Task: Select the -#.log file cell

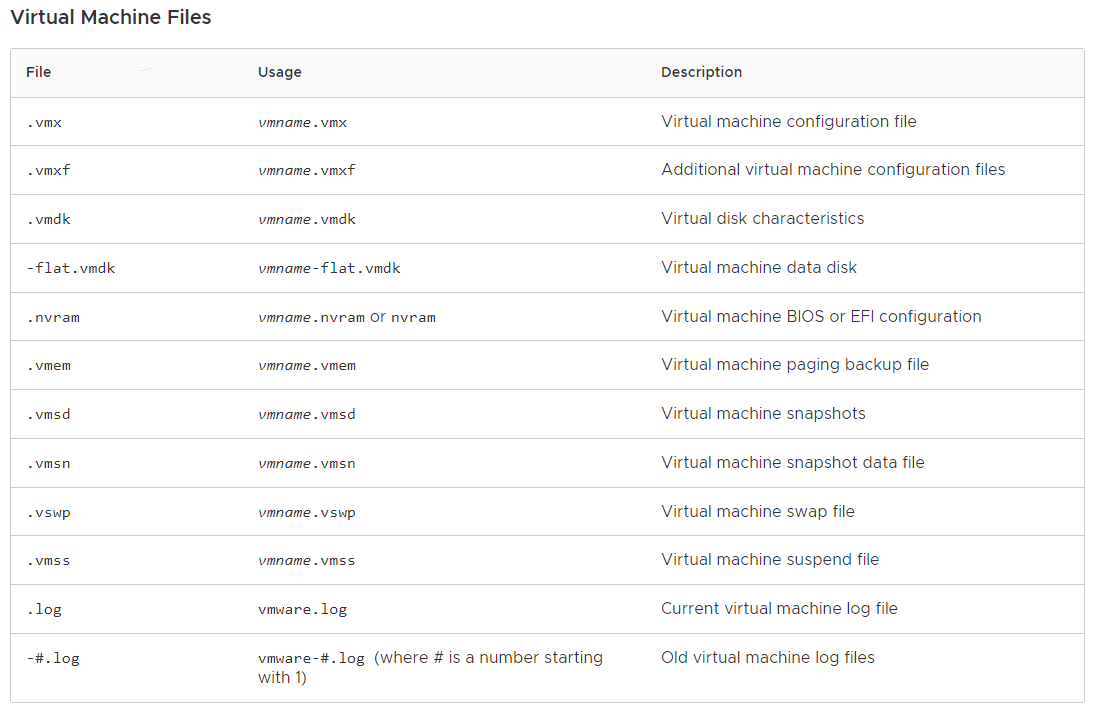Action: click(x=52, y=658)
